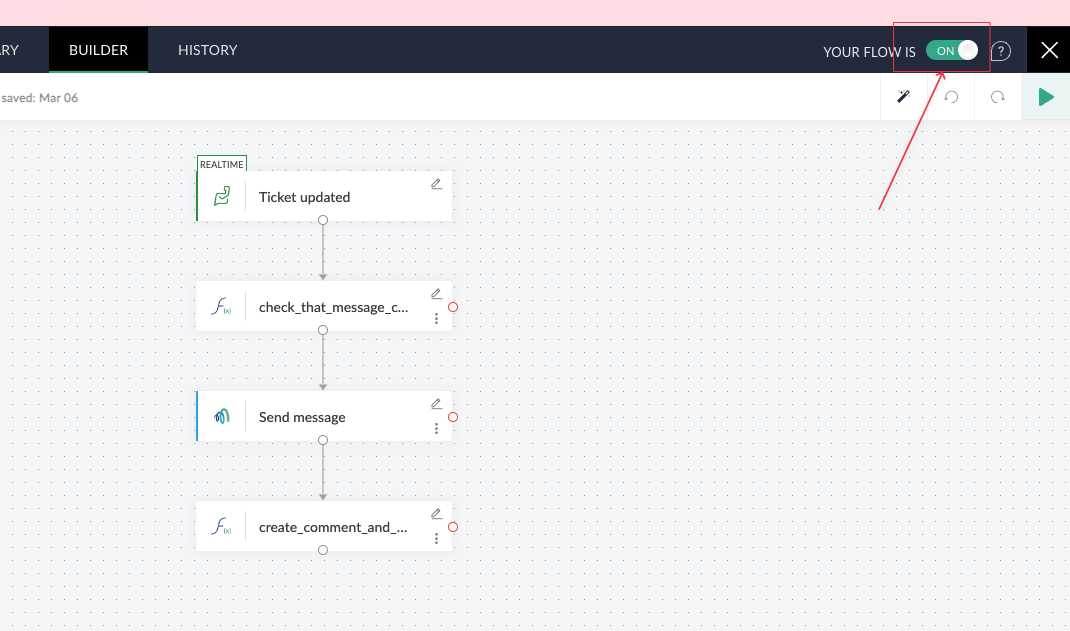Select the Ticket updated node label

(x=304, y=197)
